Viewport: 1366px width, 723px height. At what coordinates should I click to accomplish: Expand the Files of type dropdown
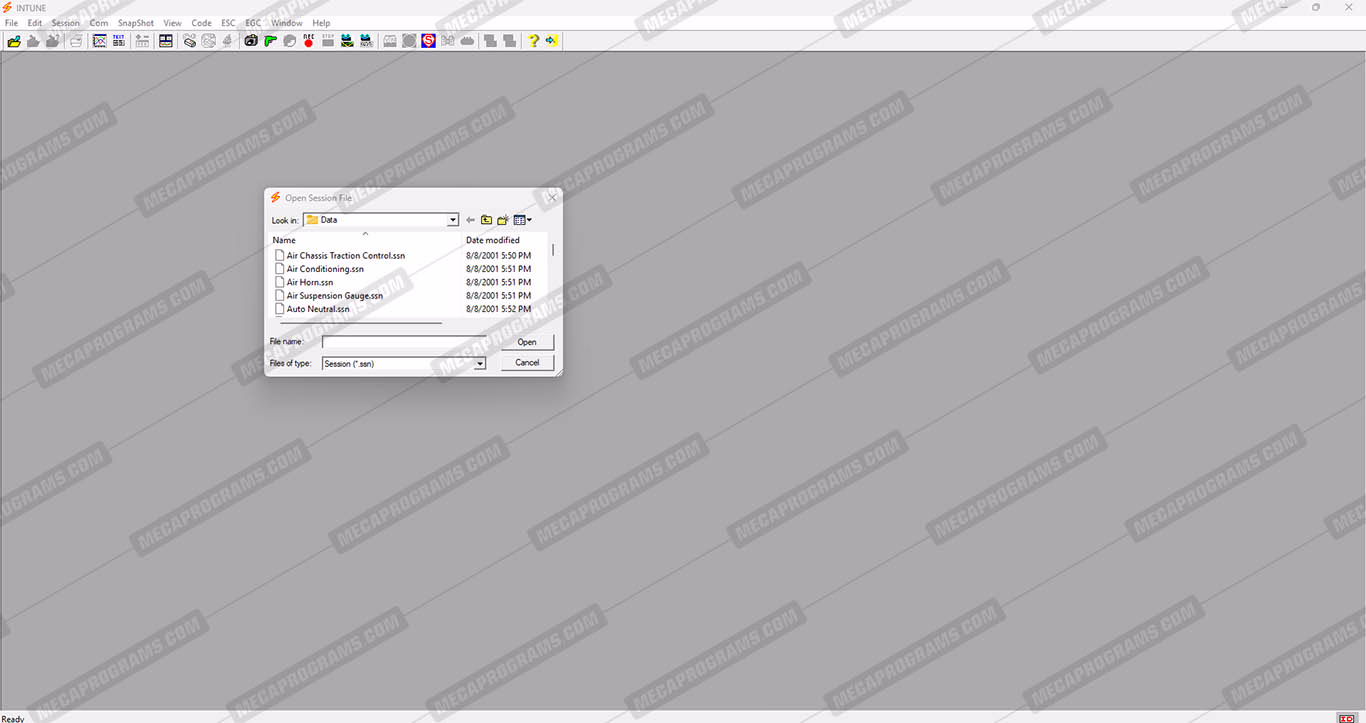[x=480, y=364]
